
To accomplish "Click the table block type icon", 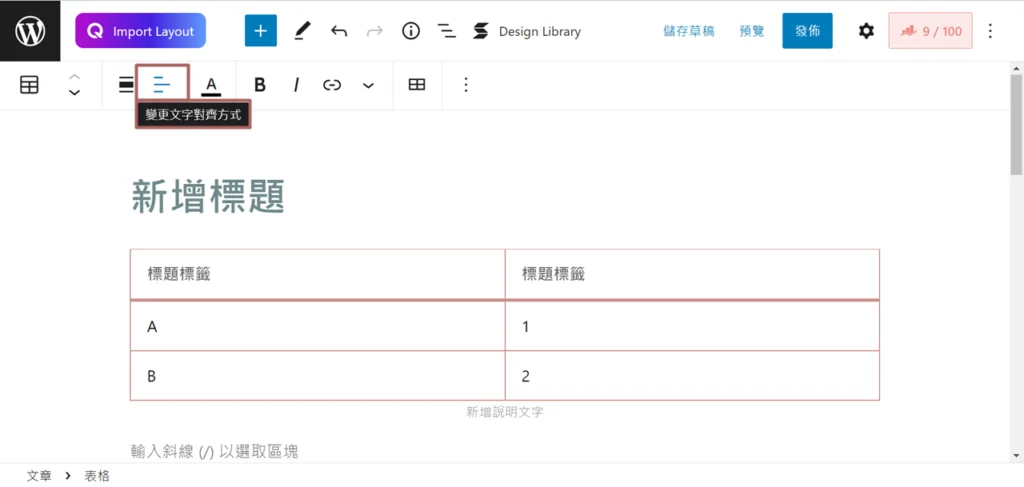I will coord(29,85).
